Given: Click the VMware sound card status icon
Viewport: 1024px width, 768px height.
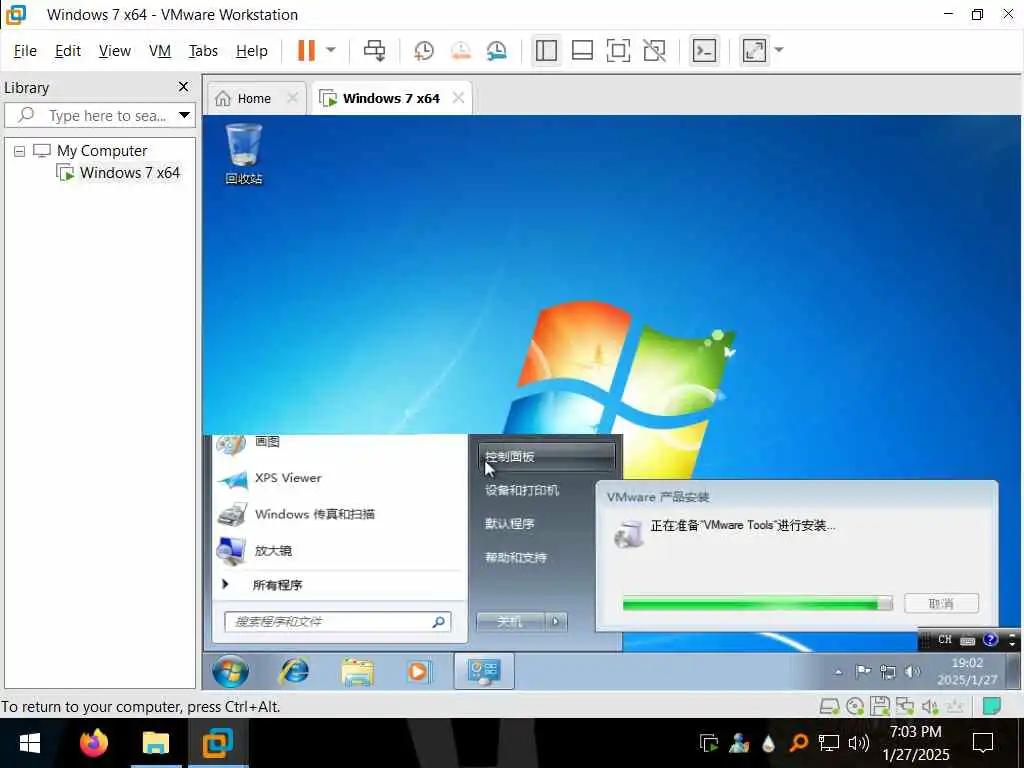Looking at the screenshot, I should pos(929,706).
